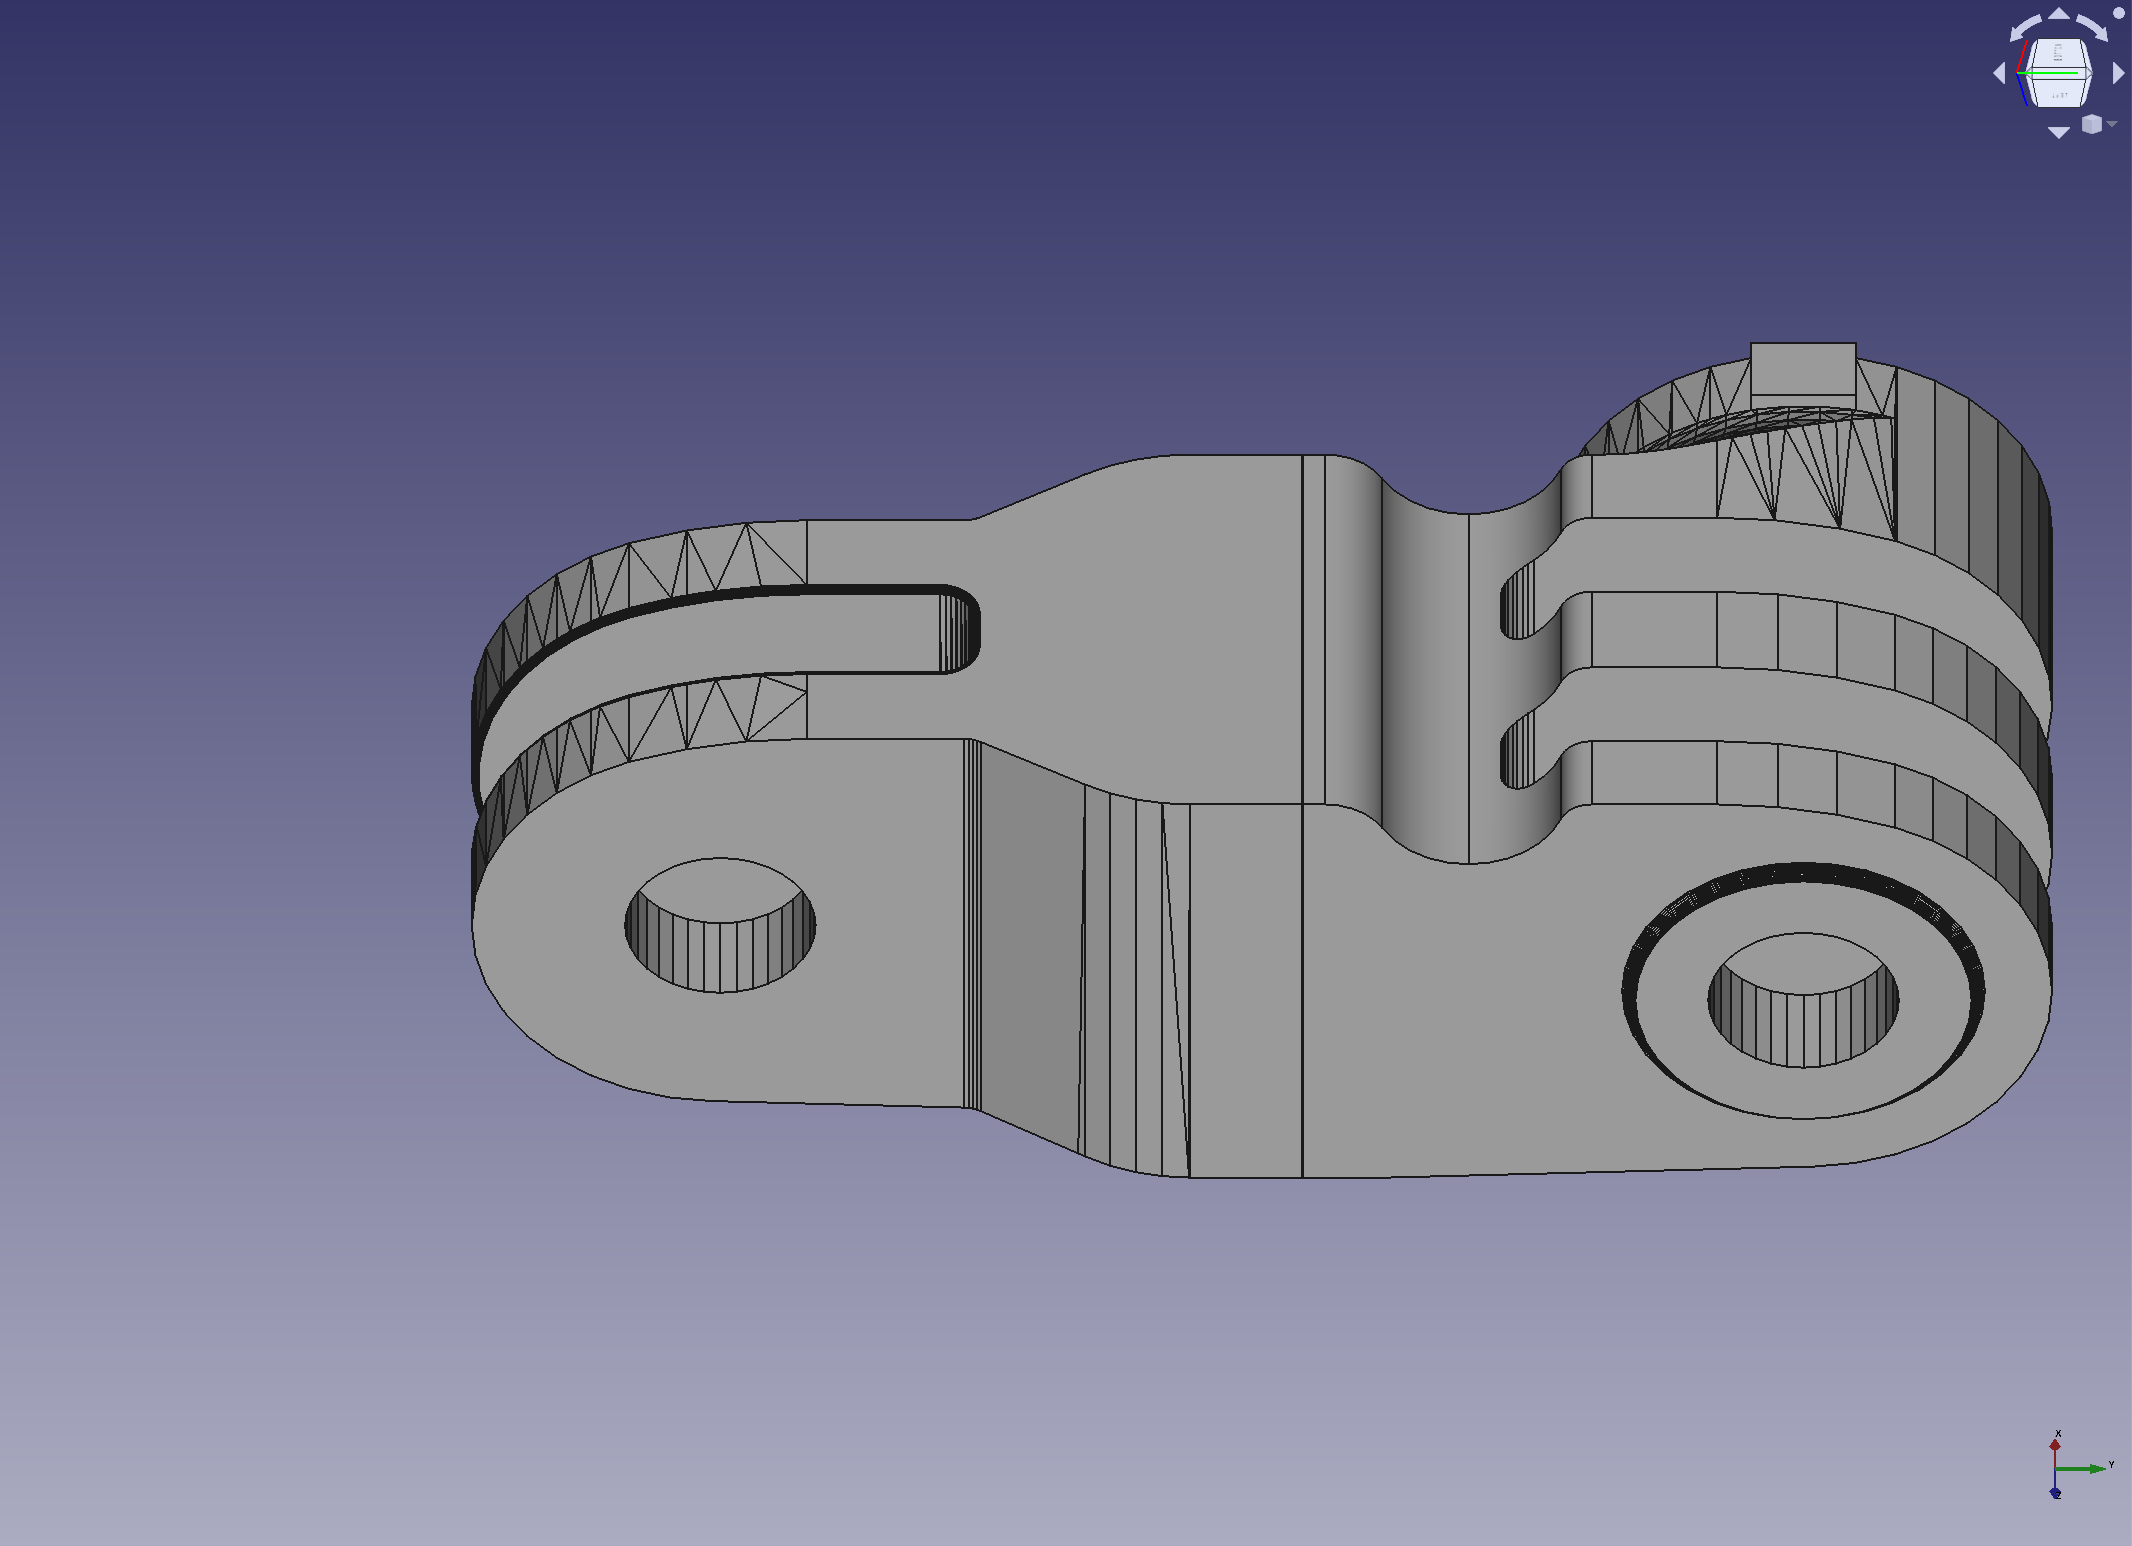Click the counter-clockwise curved roll arrow
The width and height of the screenshot is (2132, 1546).
click(x=2025, y=27)
